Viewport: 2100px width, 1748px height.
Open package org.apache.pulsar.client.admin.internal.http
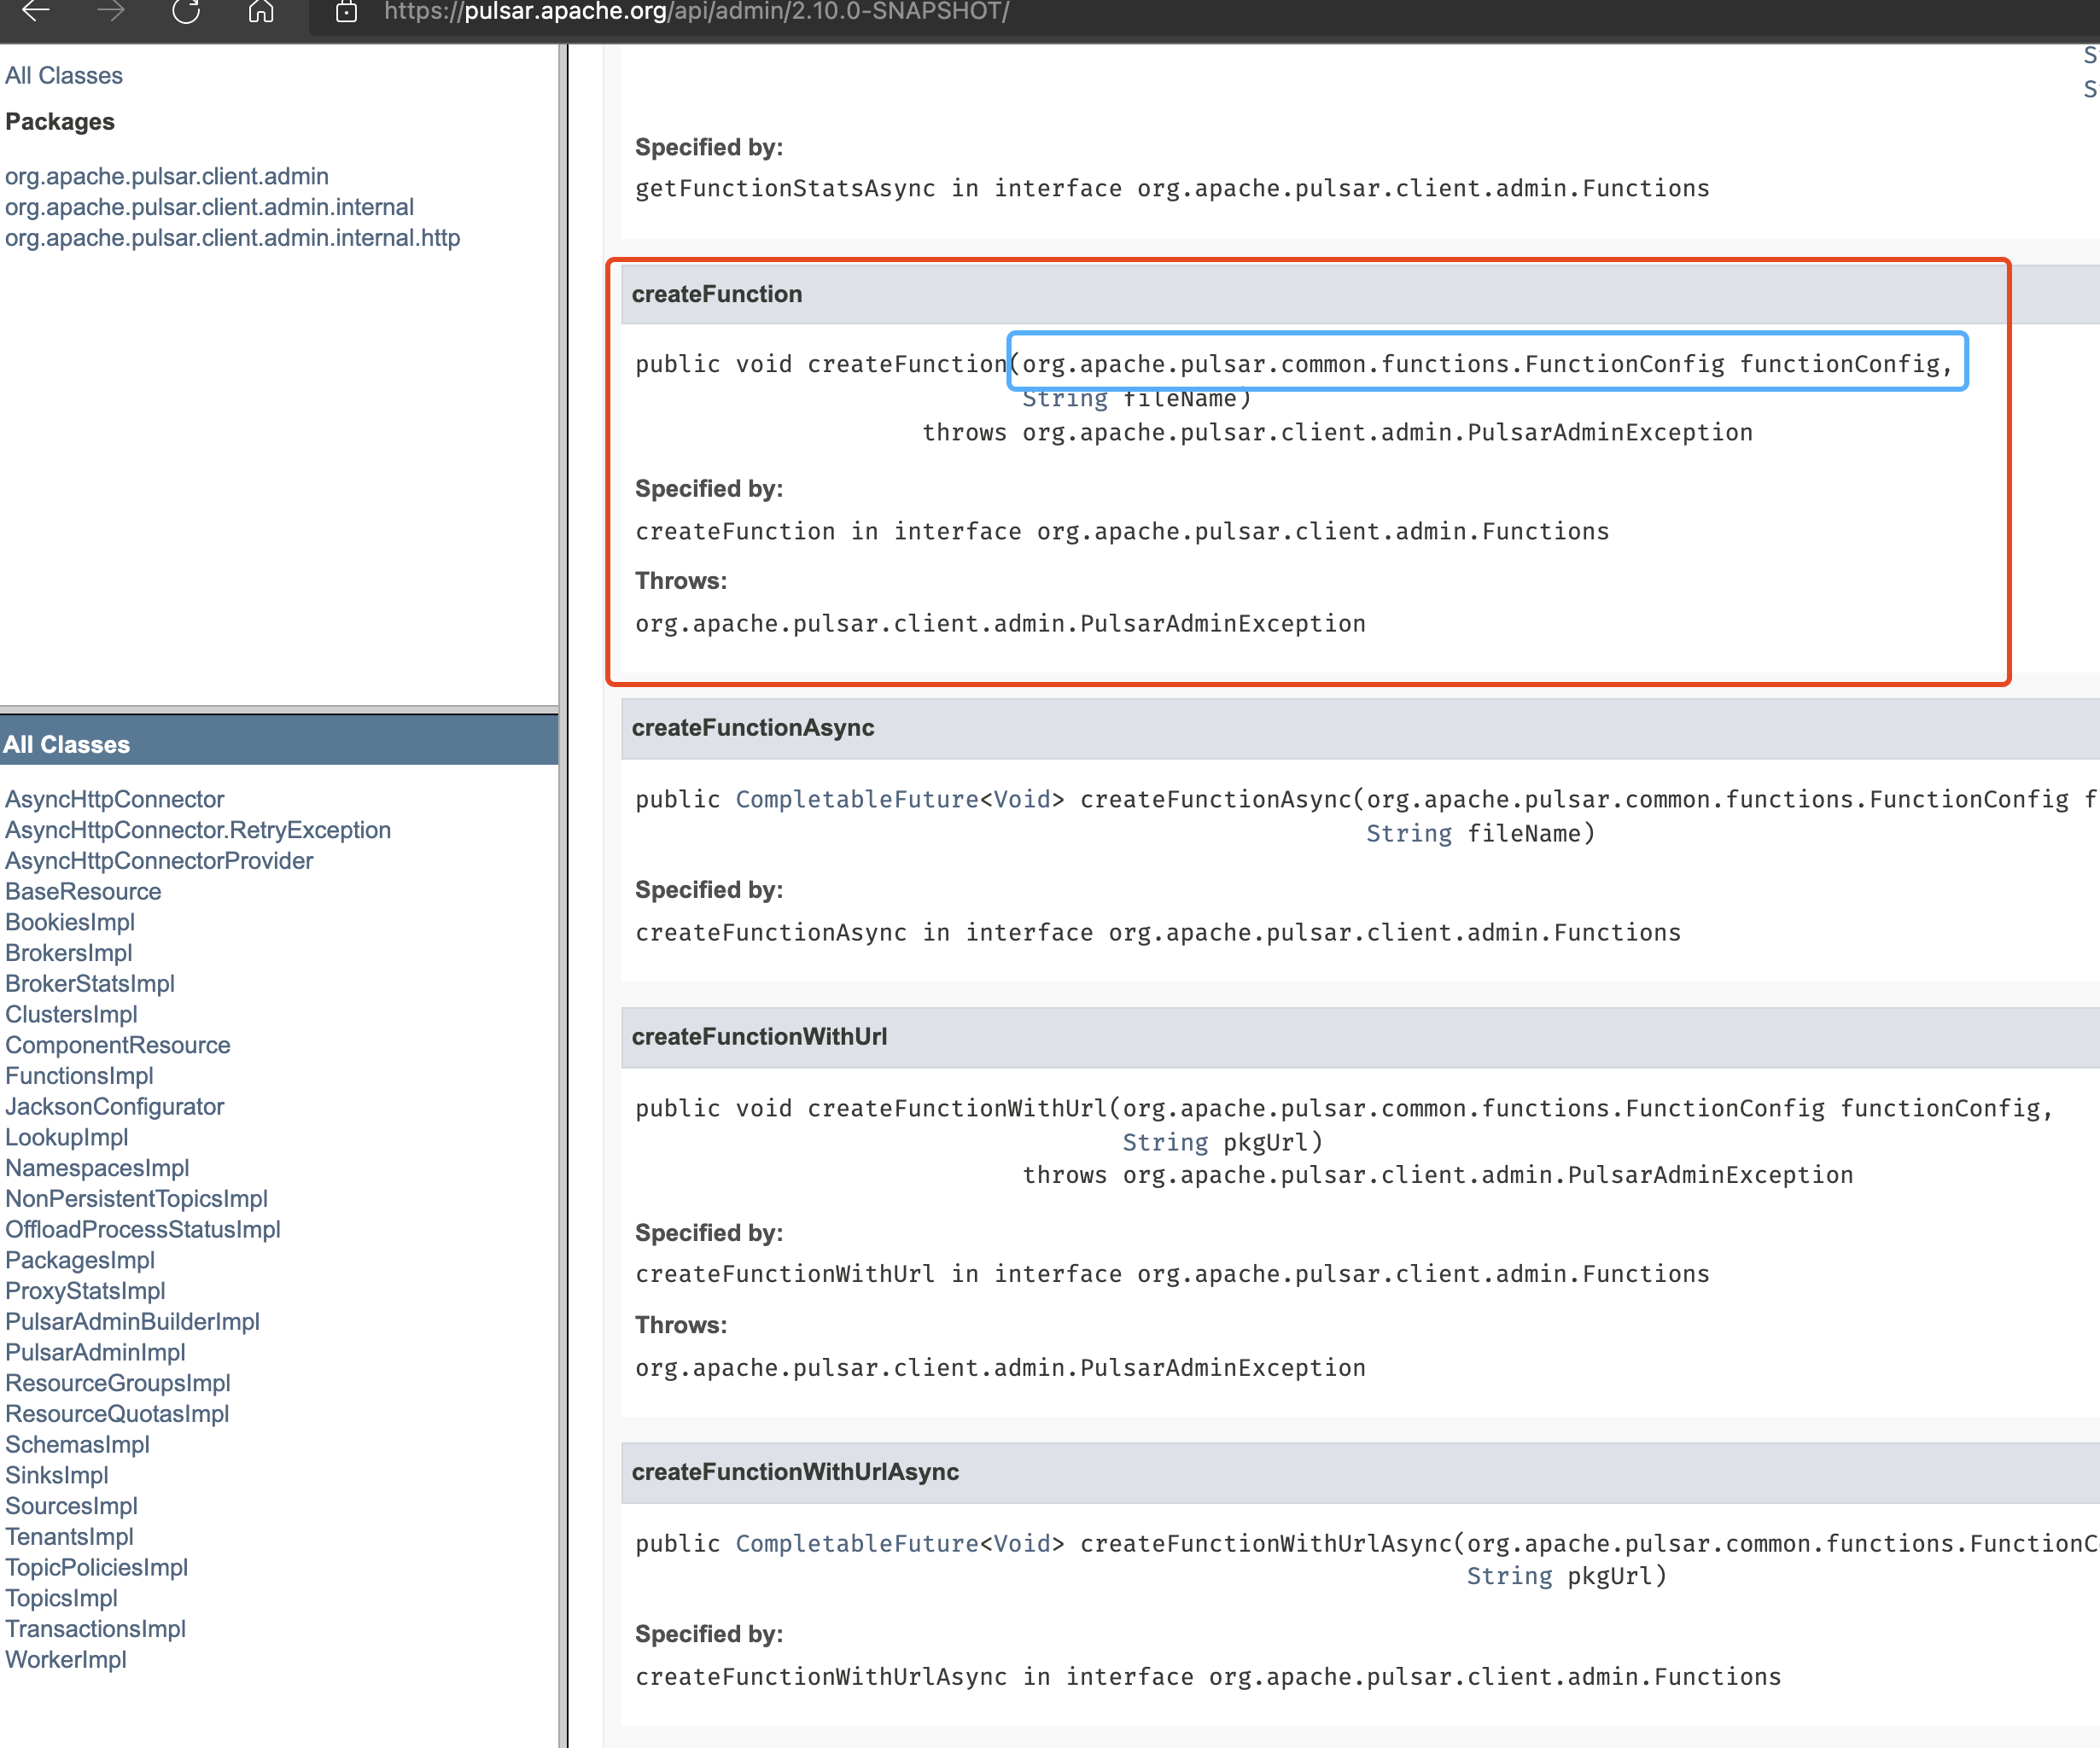click(x=232, y=238)
